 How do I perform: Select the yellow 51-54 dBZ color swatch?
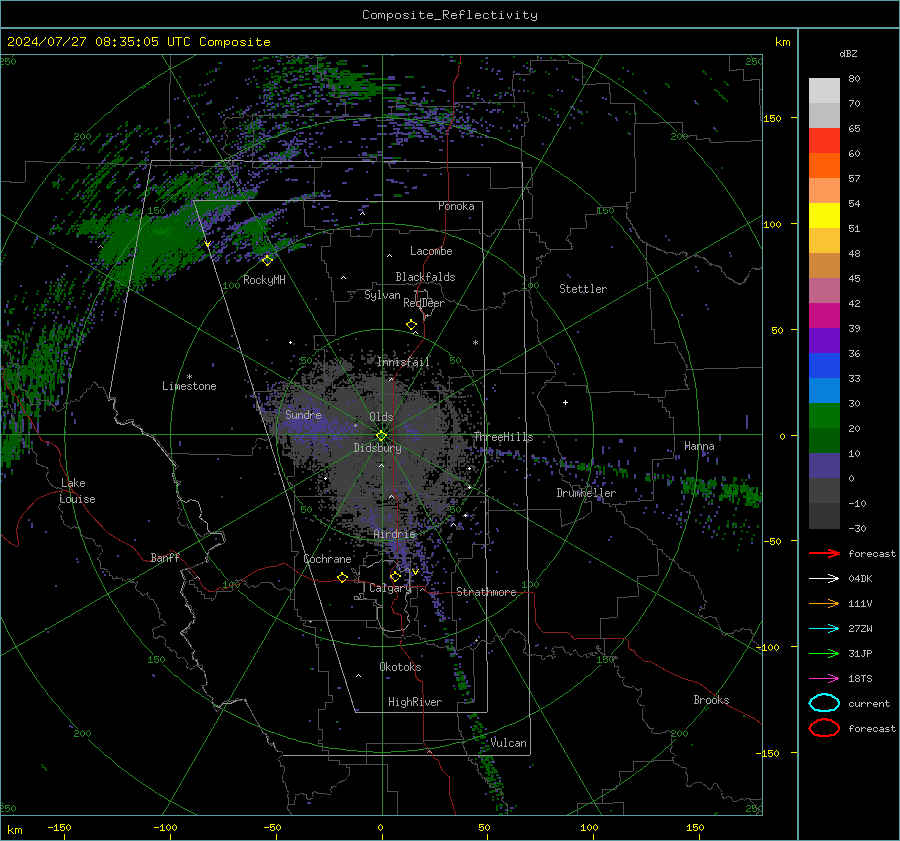[824, 215]
